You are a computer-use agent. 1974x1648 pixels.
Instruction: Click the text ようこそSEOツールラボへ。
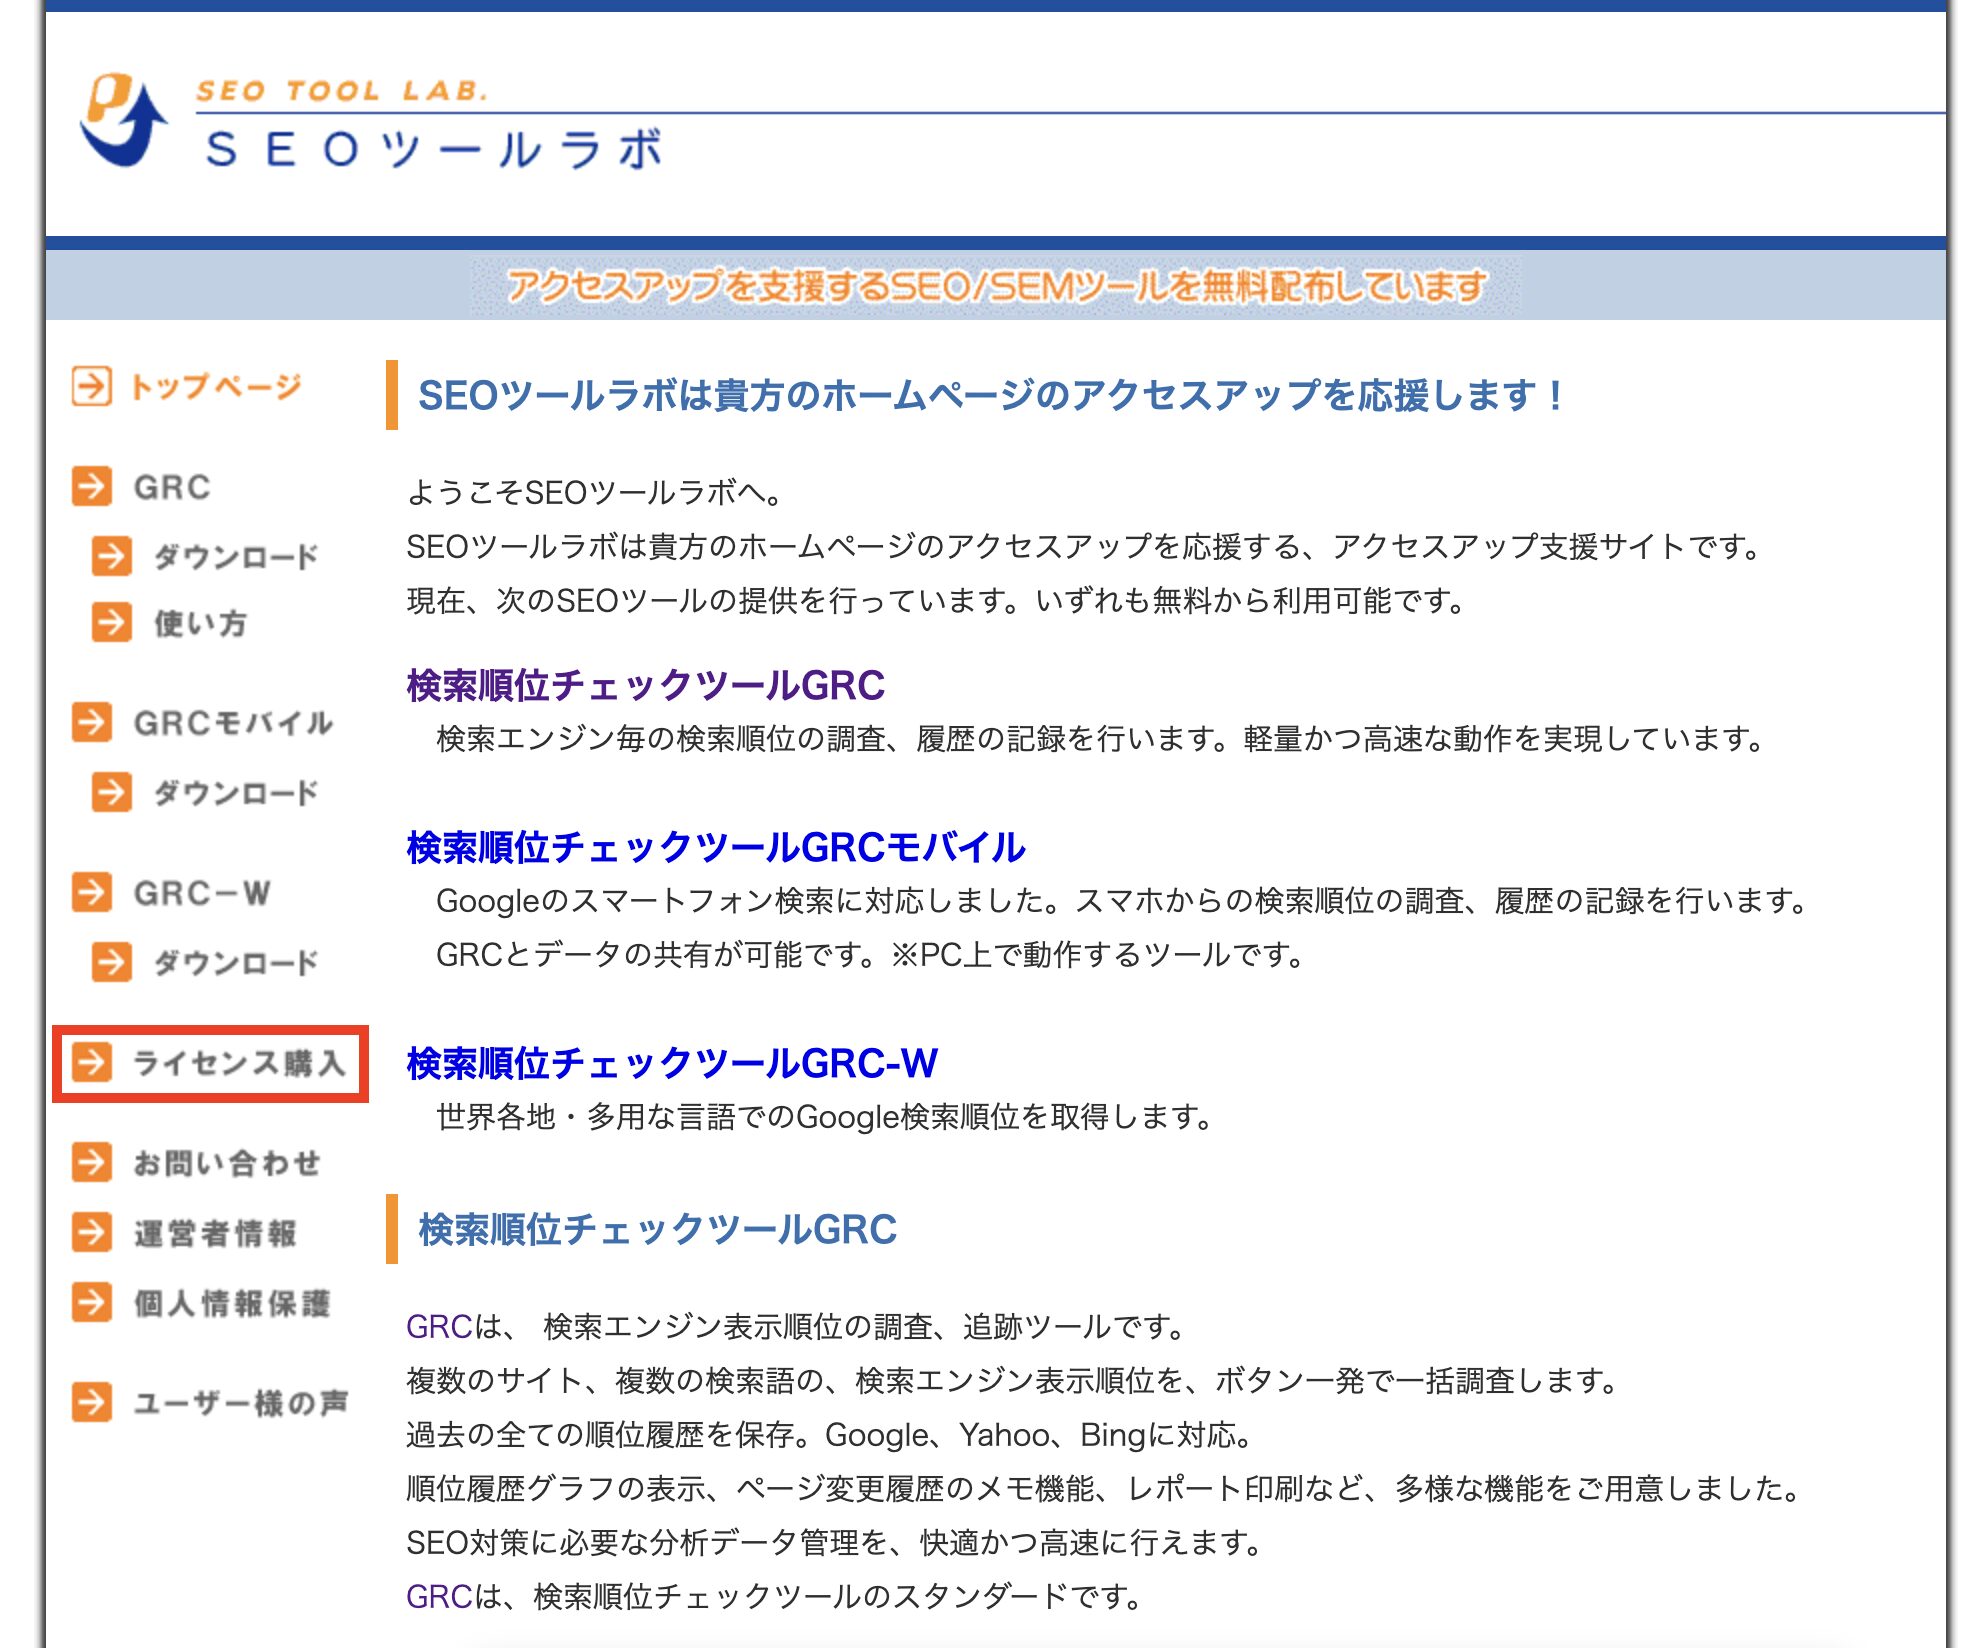tap(598, 492)
